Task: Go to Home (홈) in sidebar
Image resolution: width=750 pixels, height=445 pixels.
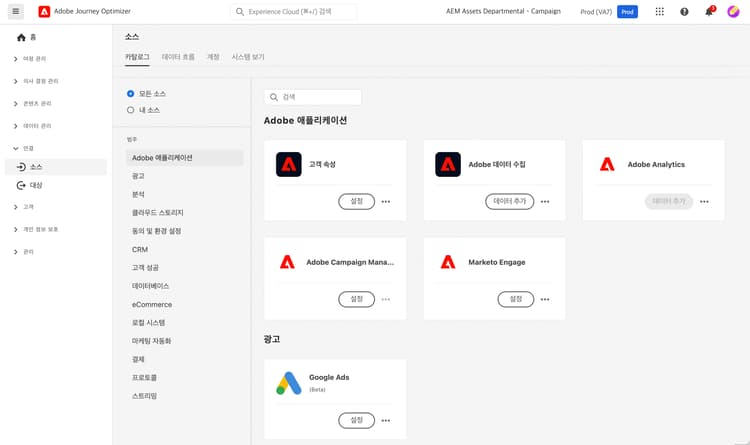Action: tap(26, 37)
